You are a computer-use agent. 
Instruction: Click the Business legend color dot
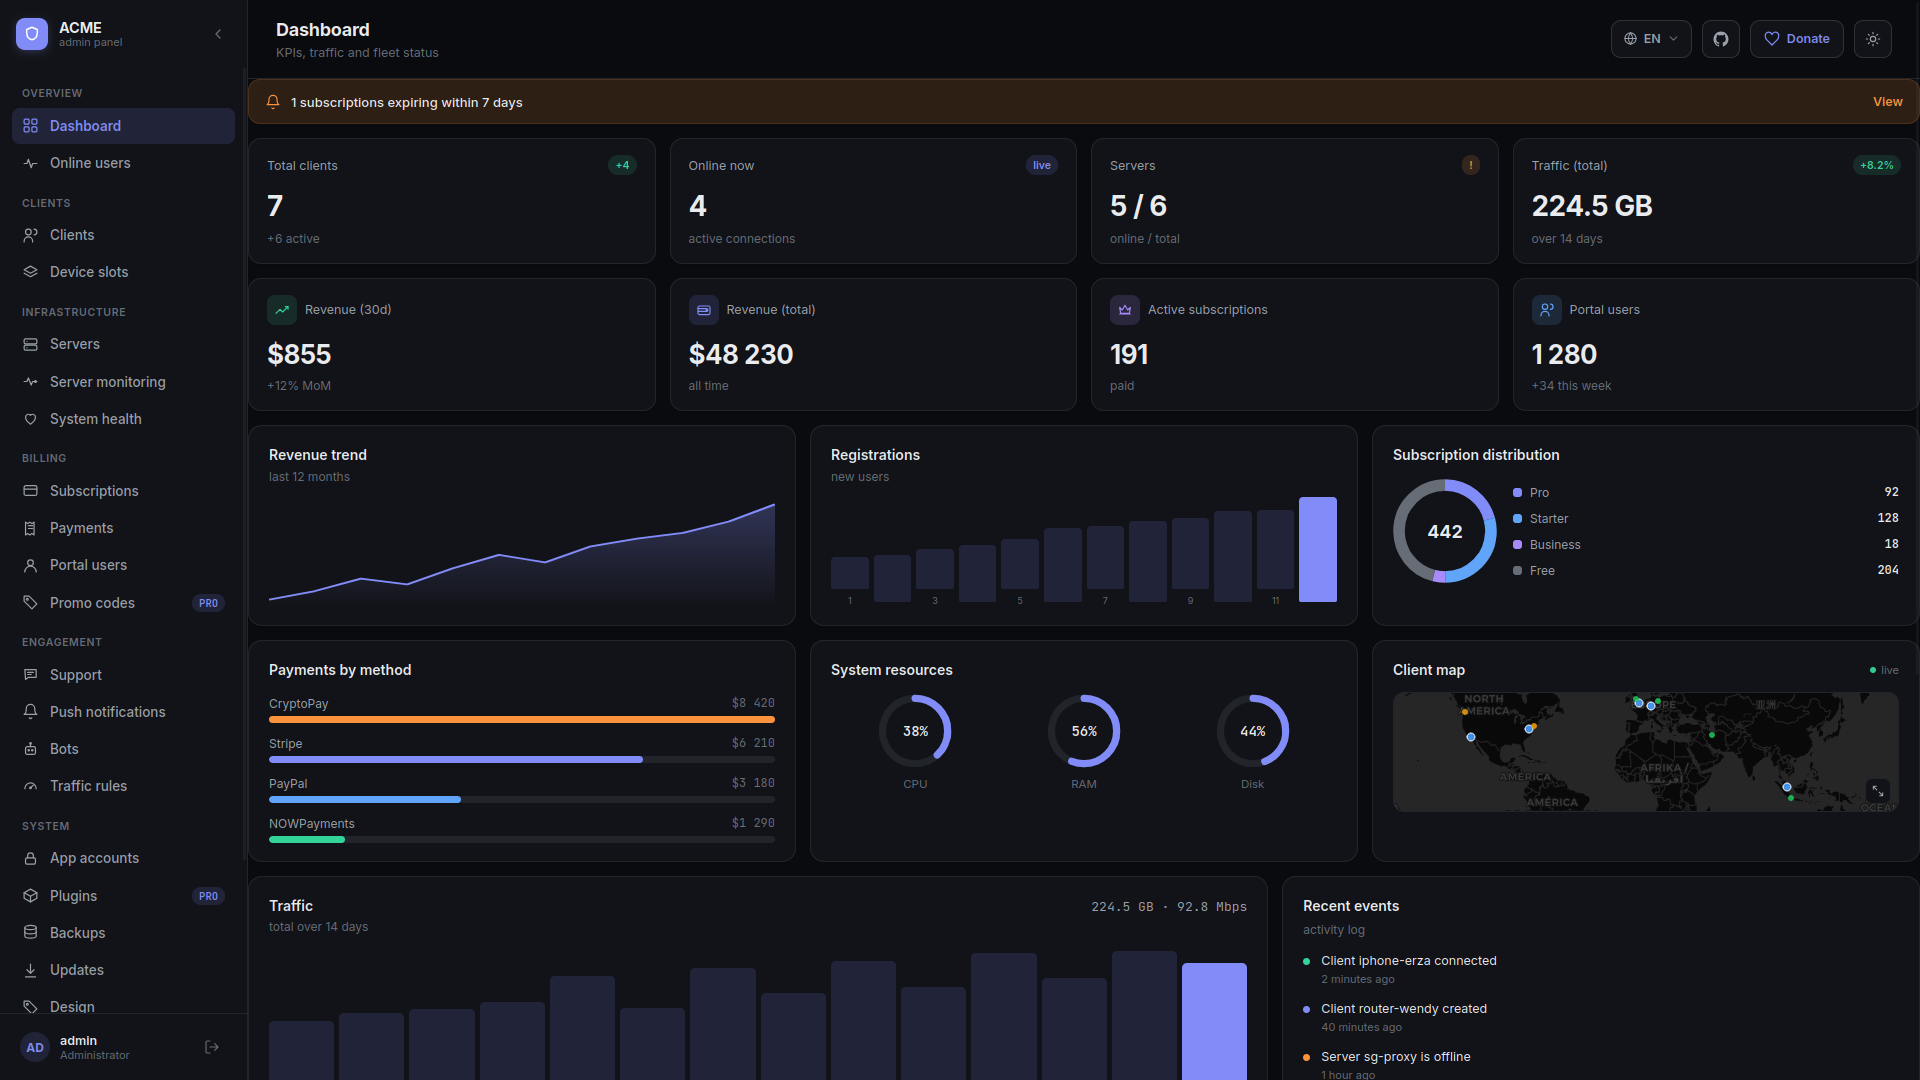point(1517,545)
